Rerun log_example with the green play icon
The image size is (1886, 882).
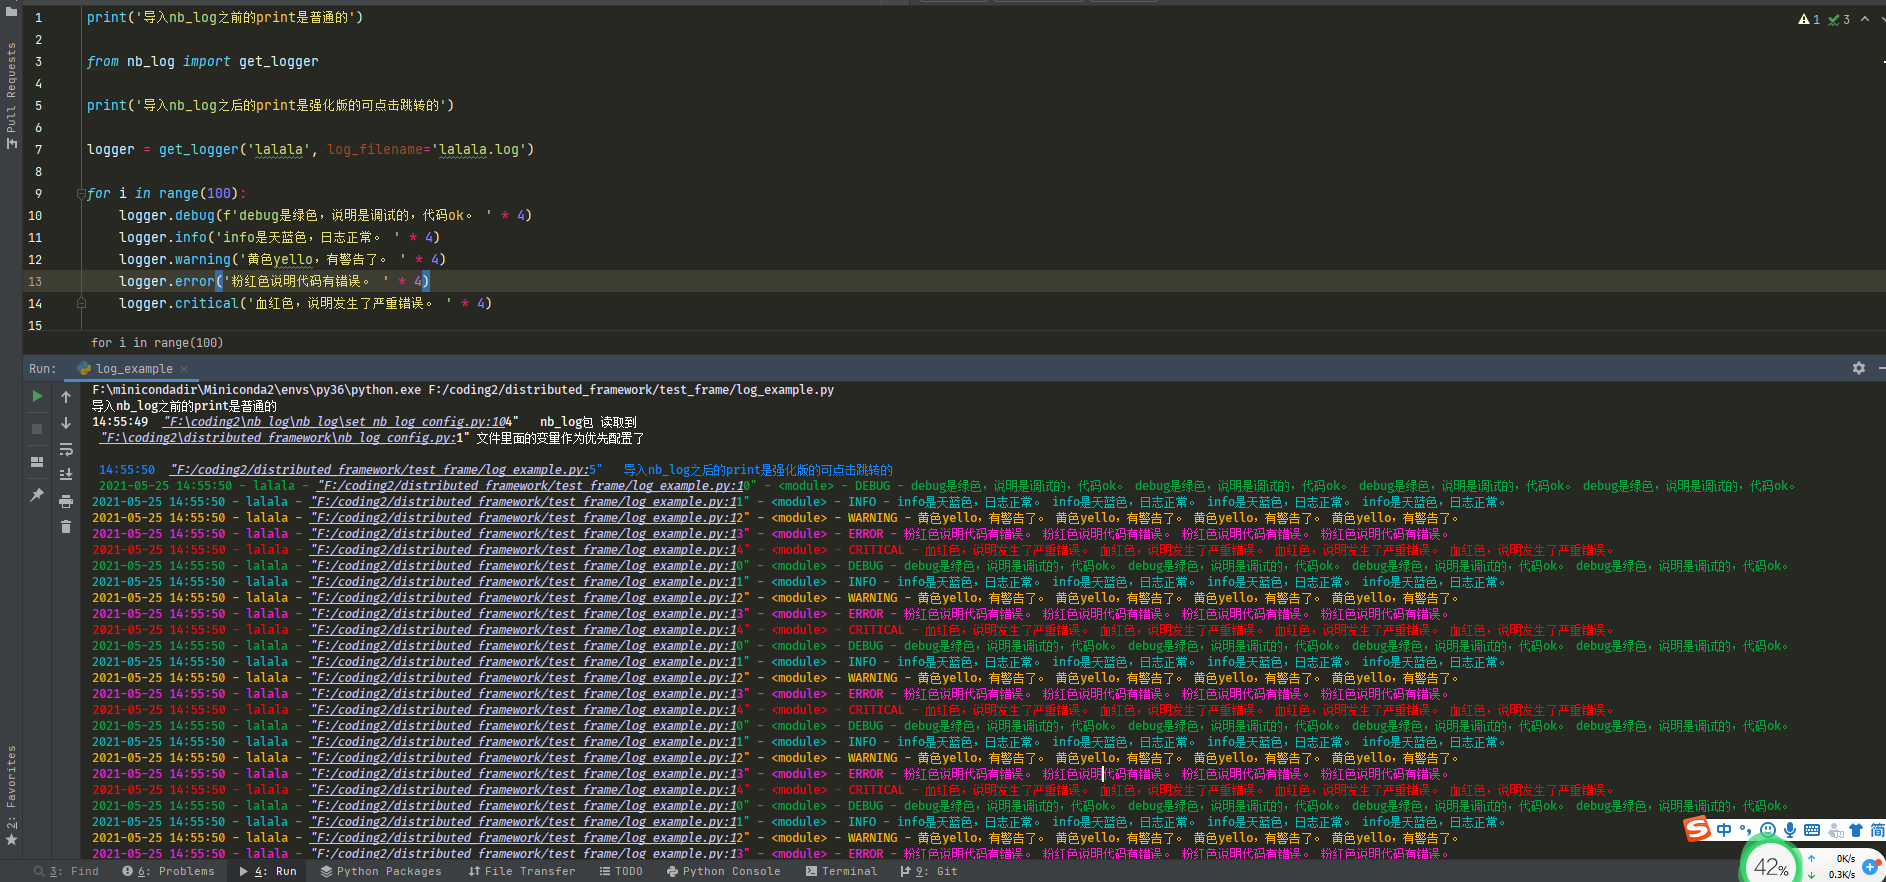pos(37,396)
